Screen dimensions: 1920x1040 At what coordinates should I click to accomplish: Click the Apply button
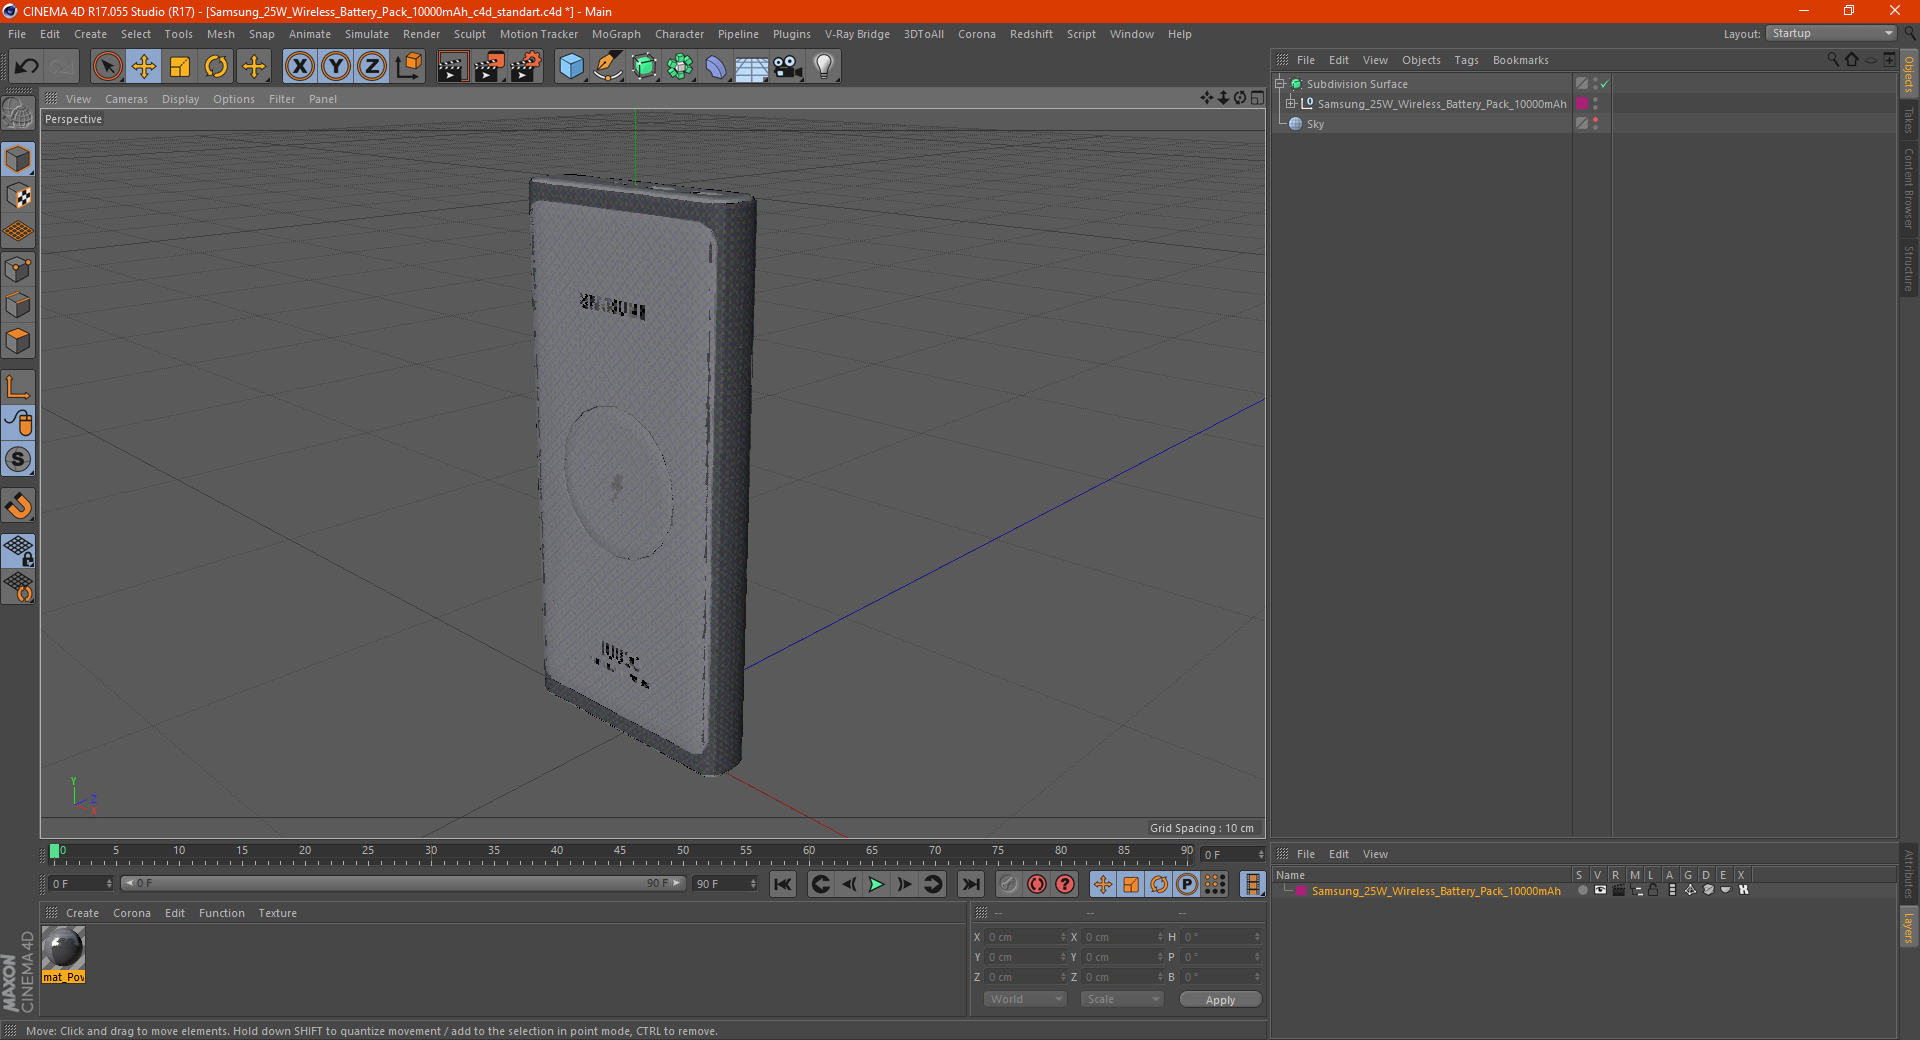click(x=1220, y=1000)
